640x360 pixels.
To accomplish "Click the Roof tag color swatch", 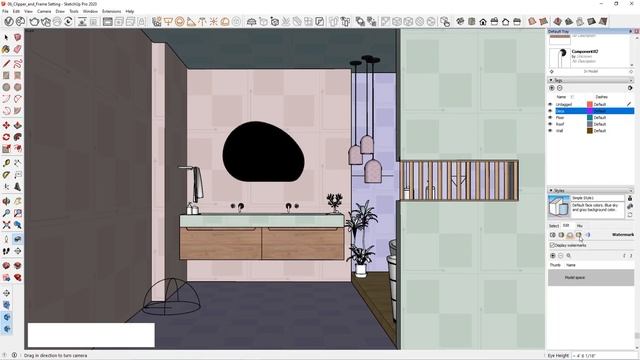I will coord(590,124).
